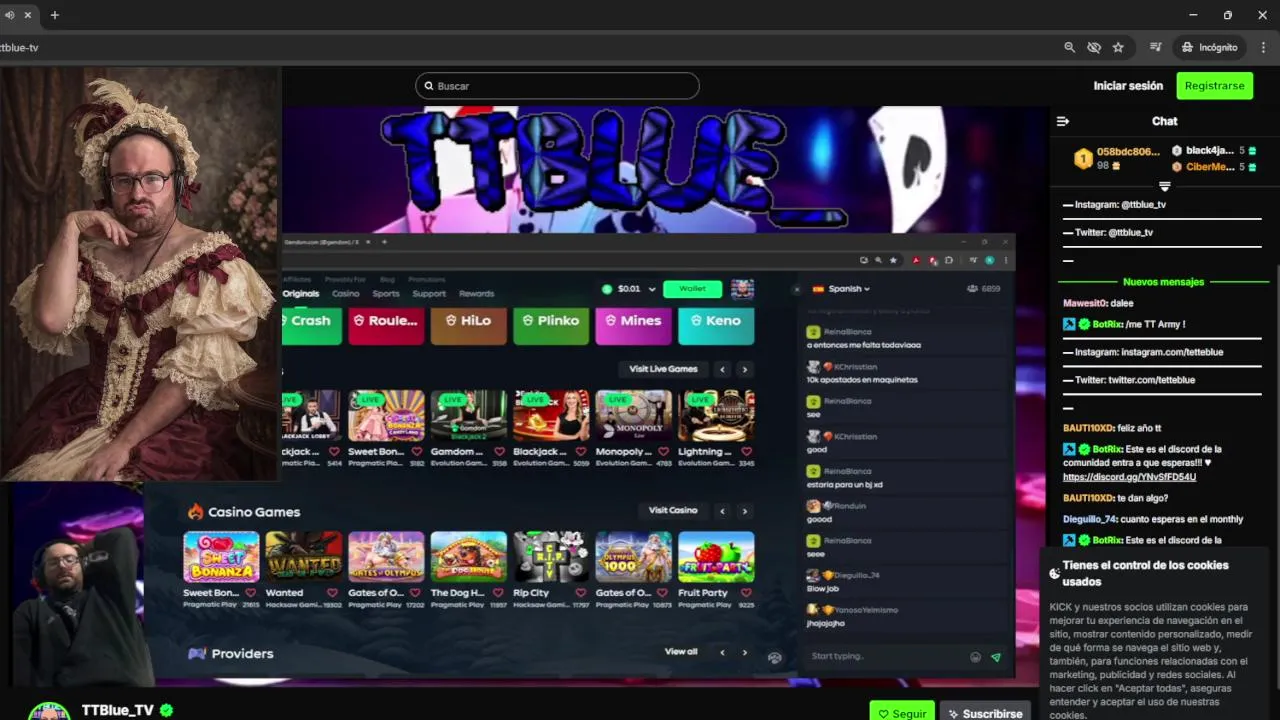This screenshot has height=720, width=1280.
Task: Click the online users count 6859
Action: coord(984,289)
